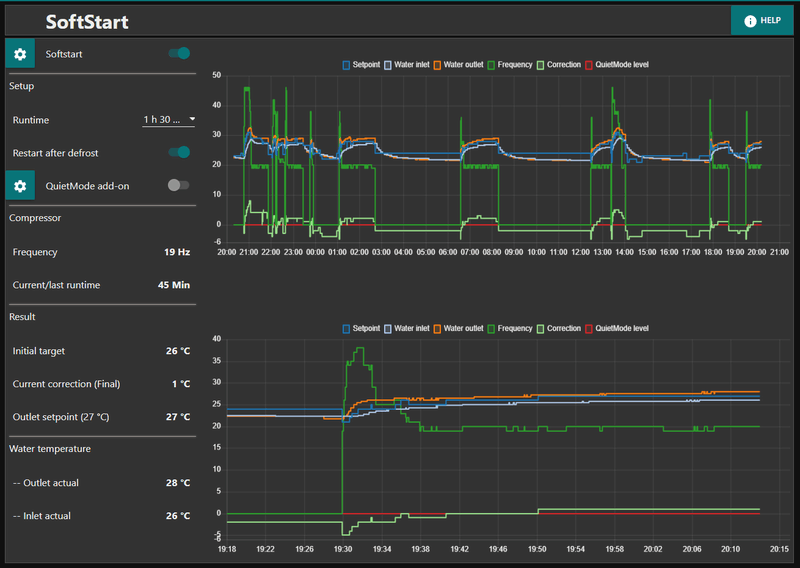Open QuietMode add-on gear settings icon
Image resolution: width=800 pixels, height=568 pixels.
click(x=20, y=186)
